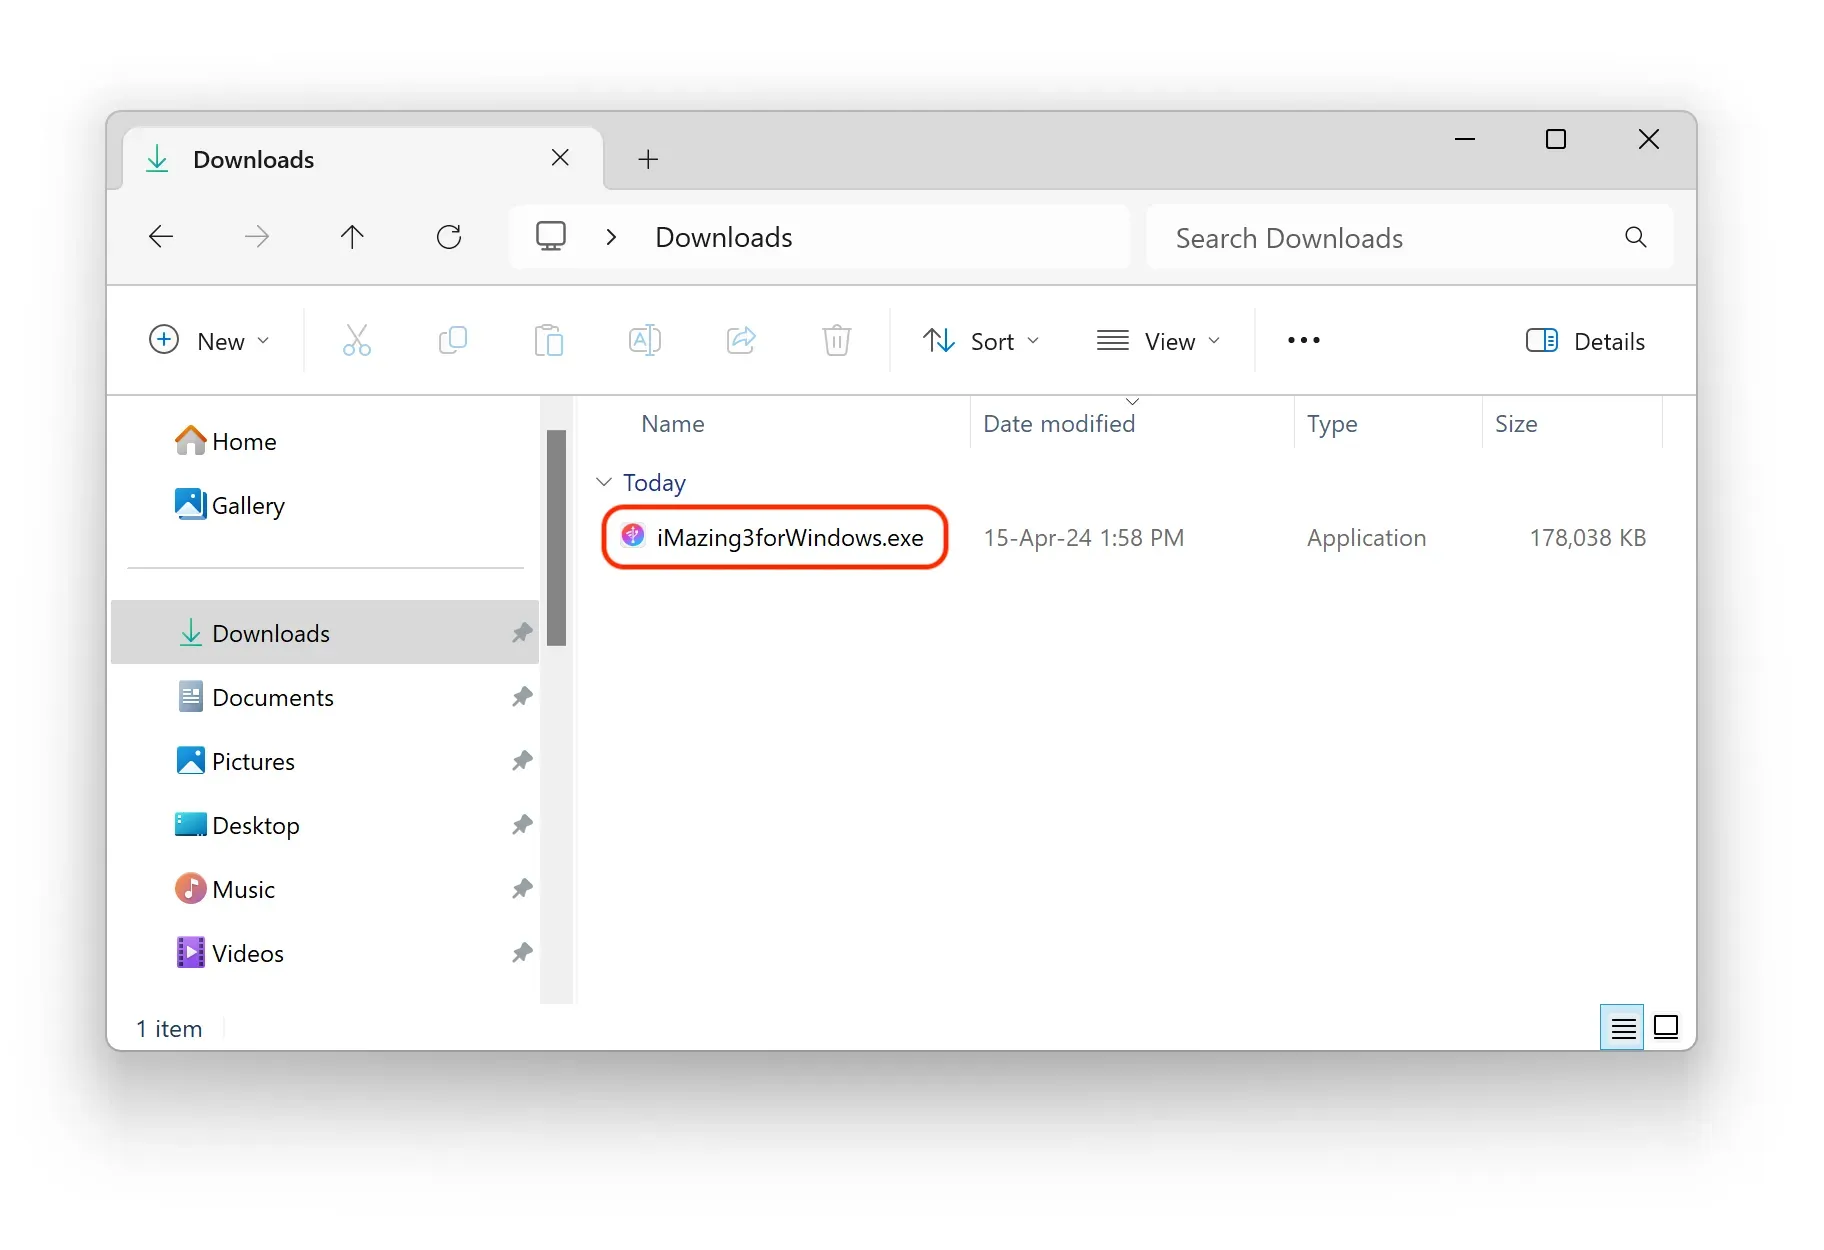The height and width of the screenshot is (1250, 1824).
Task: Share the selected file
Action: 740,340
